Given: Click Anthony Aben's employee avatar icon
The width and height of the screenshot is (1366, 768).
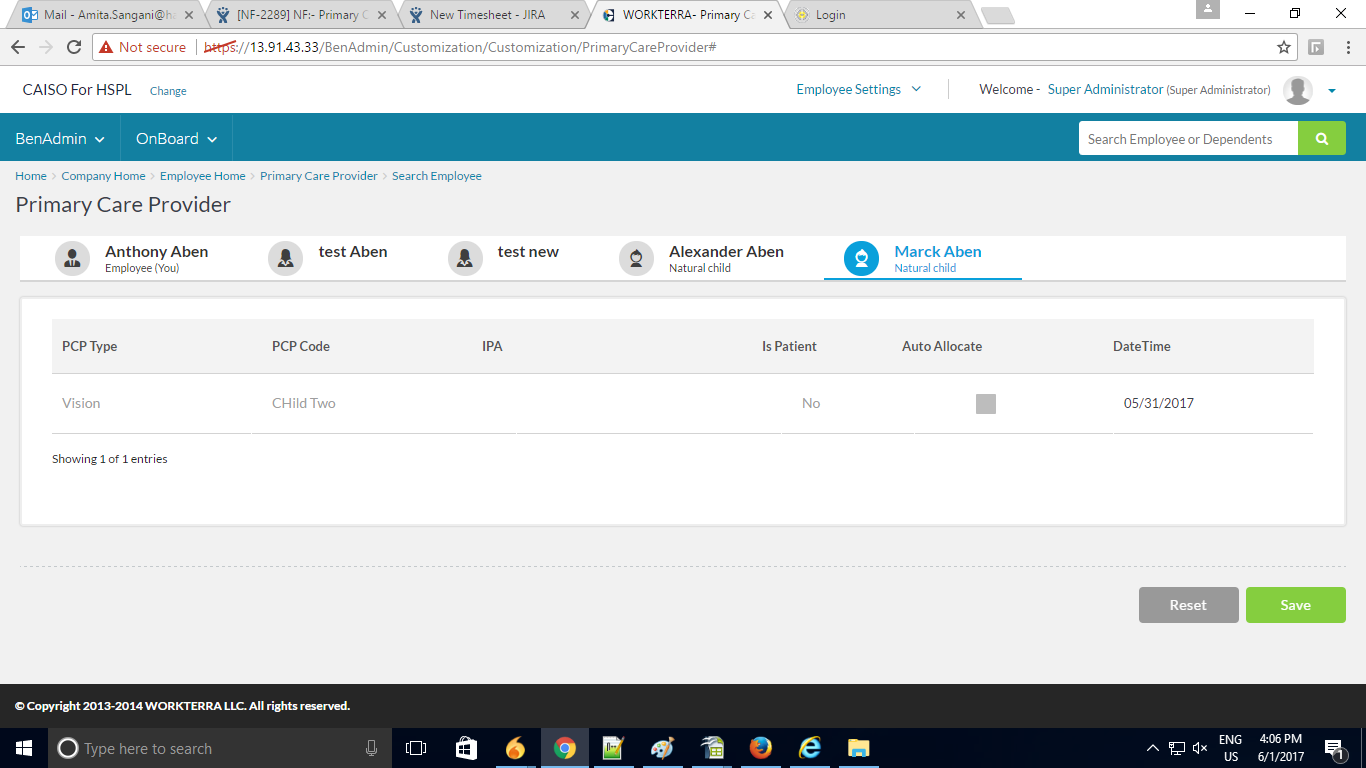Looking at the screenshot, I should point(72,258).
